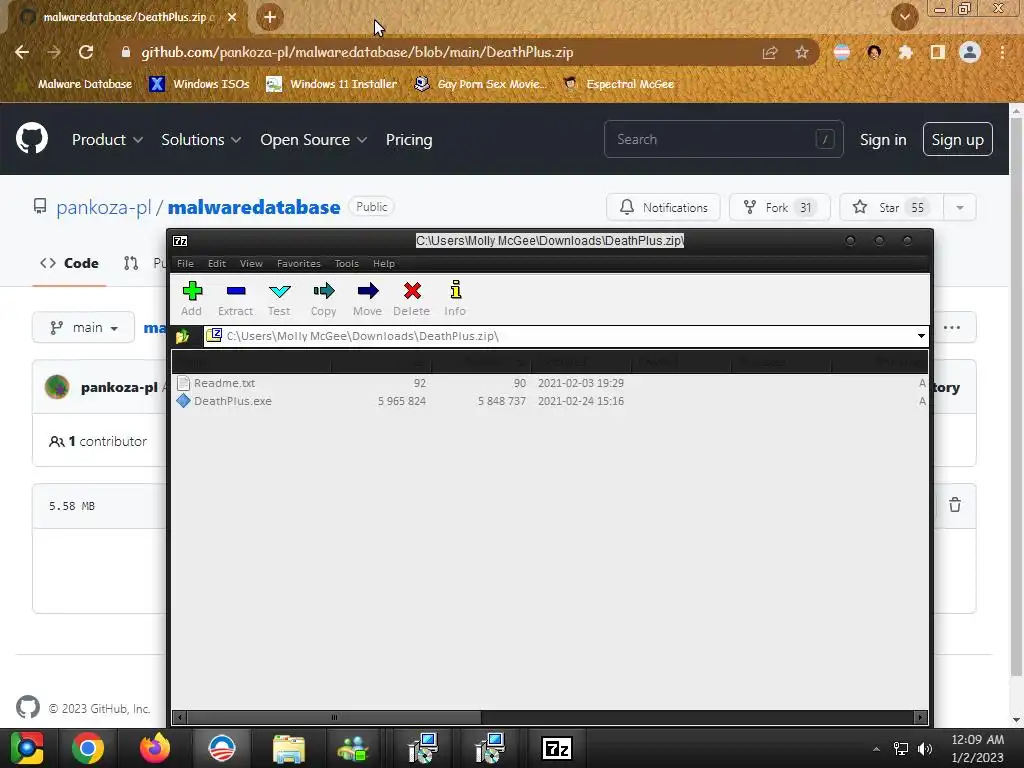Open the Help menu in 7-Zip
The width and height of the screenshot is (1024, 768).
point(384,263)
